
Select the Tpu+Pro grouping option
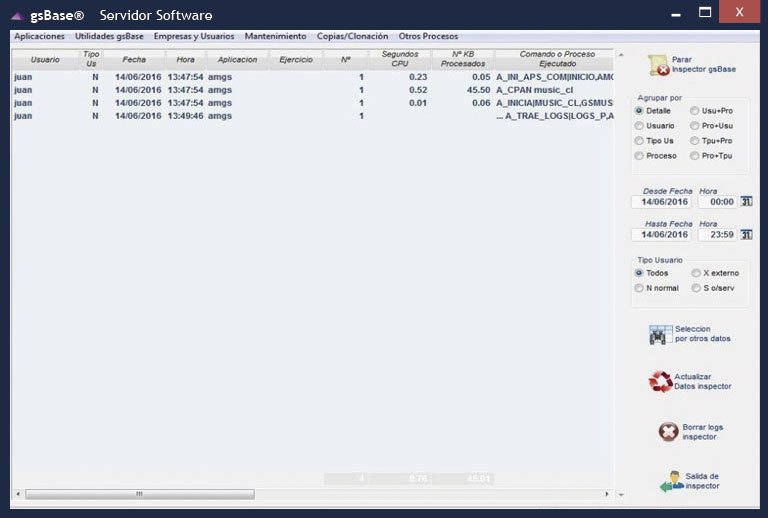click(694, 141)
